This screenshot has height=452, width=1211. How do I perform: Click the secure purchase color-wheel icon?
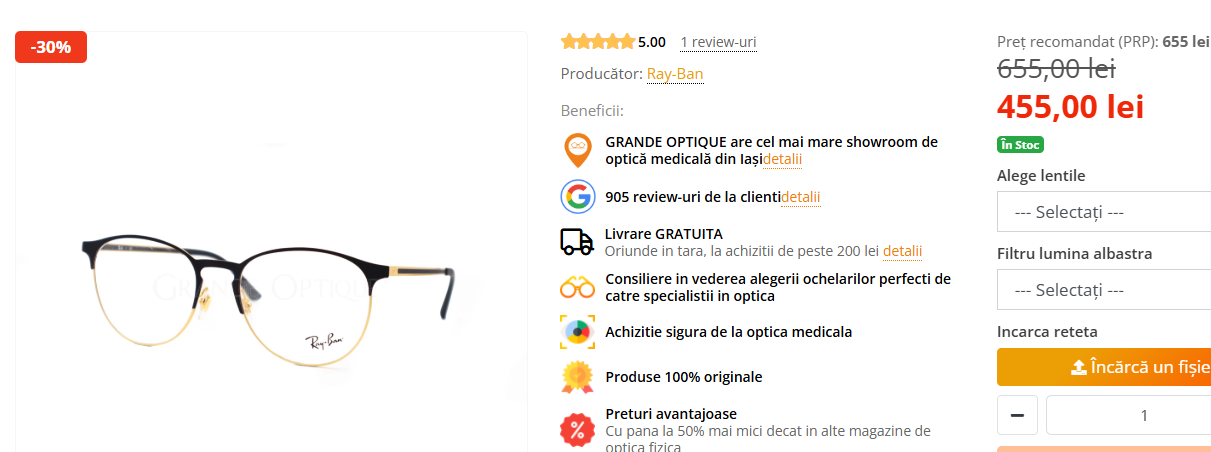coord(577,331)
